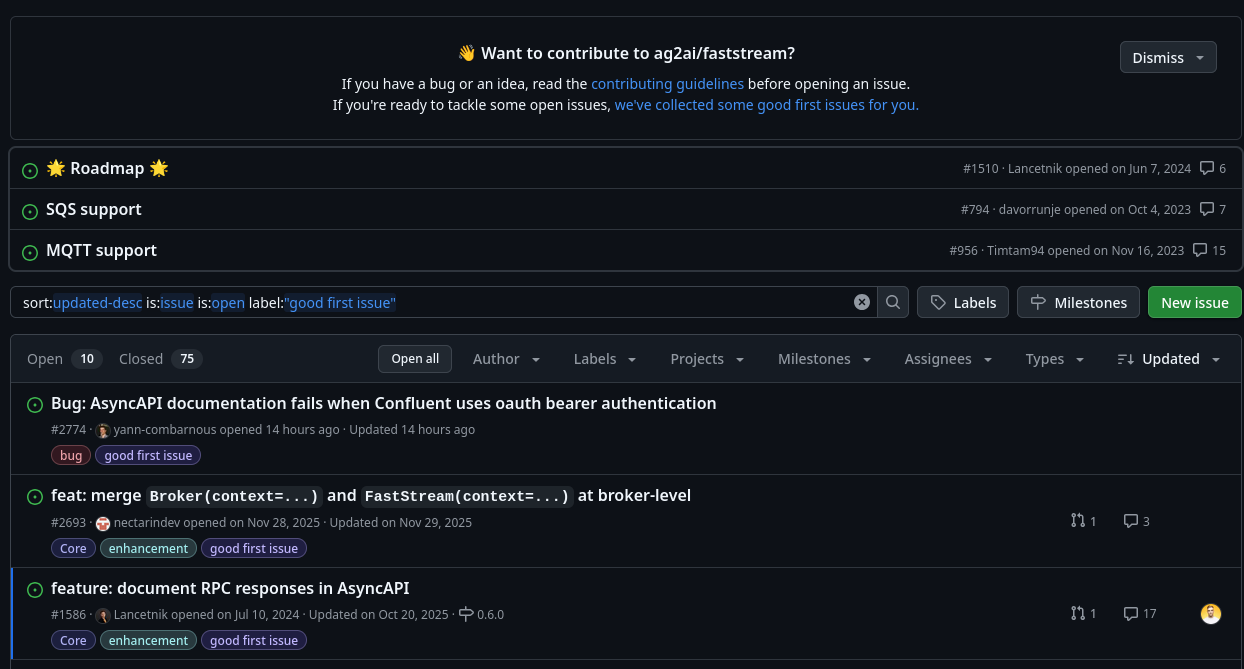Expand the Author filter dropdown

506,359
